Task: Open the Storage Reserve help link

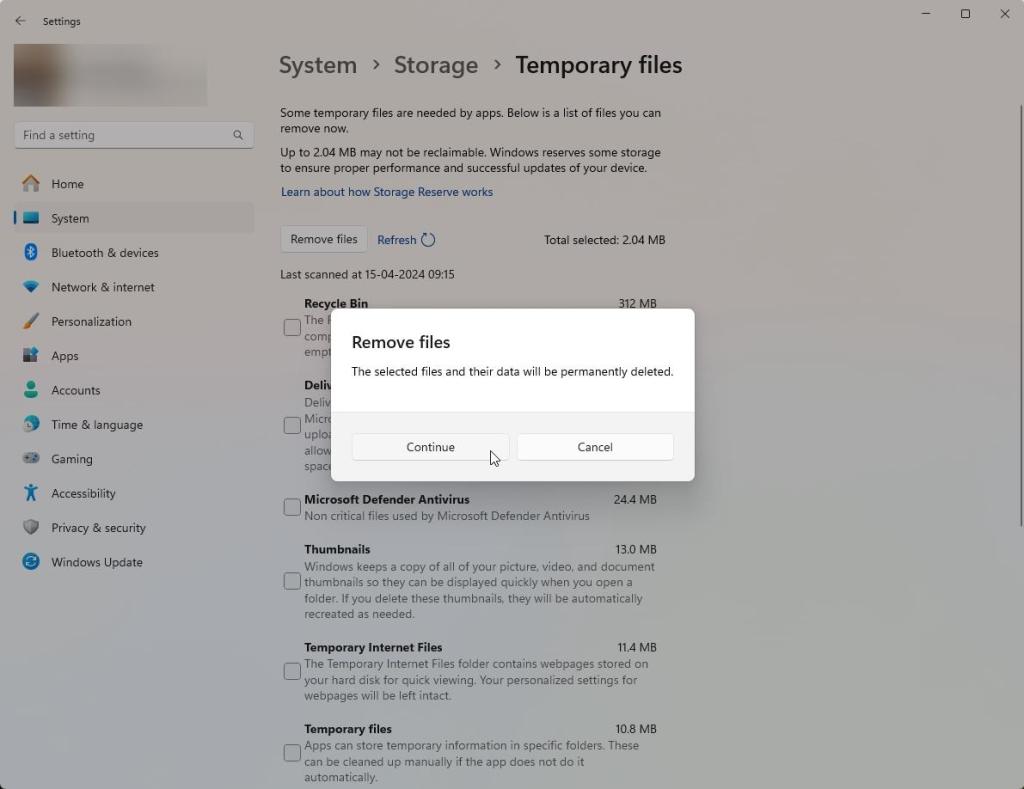Action: (386, 192)
